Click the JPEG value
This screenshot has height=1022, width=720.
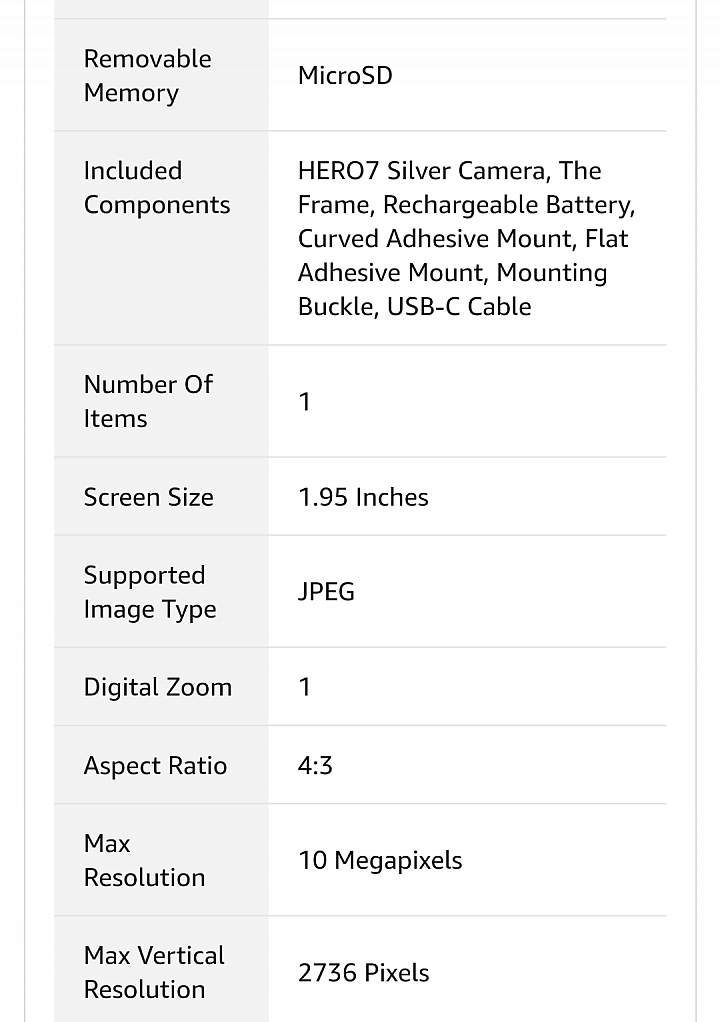pyautogui.click(x=326, y=592)
